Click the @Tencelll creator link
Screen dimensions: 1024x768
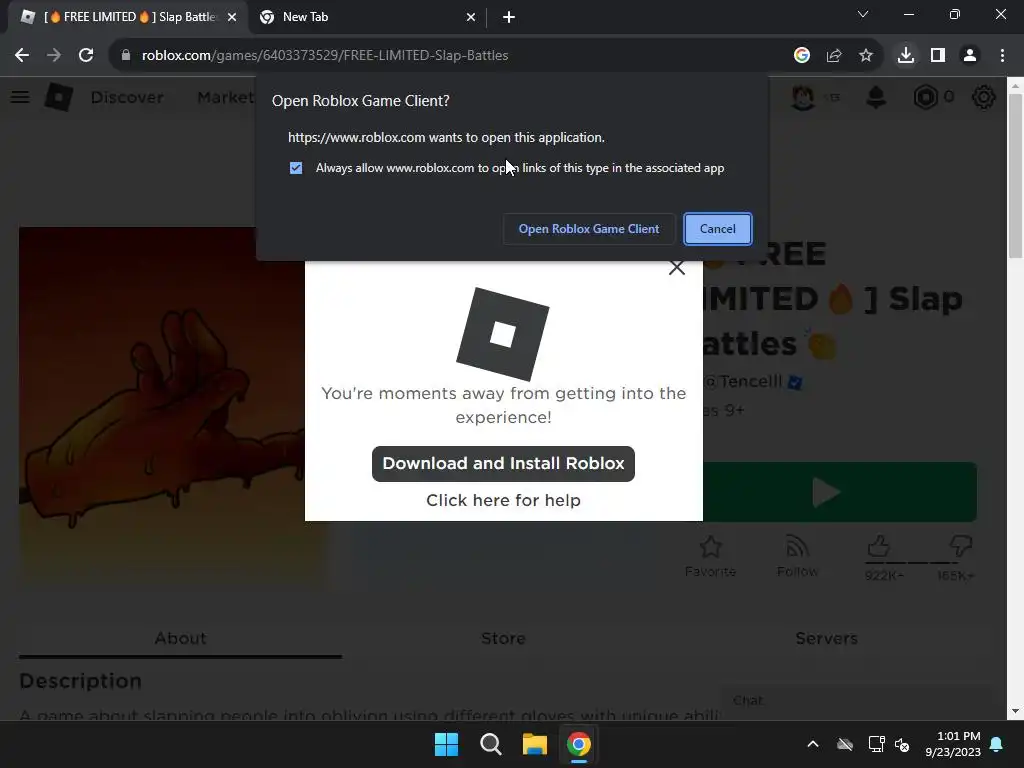[x=744, y=381]
